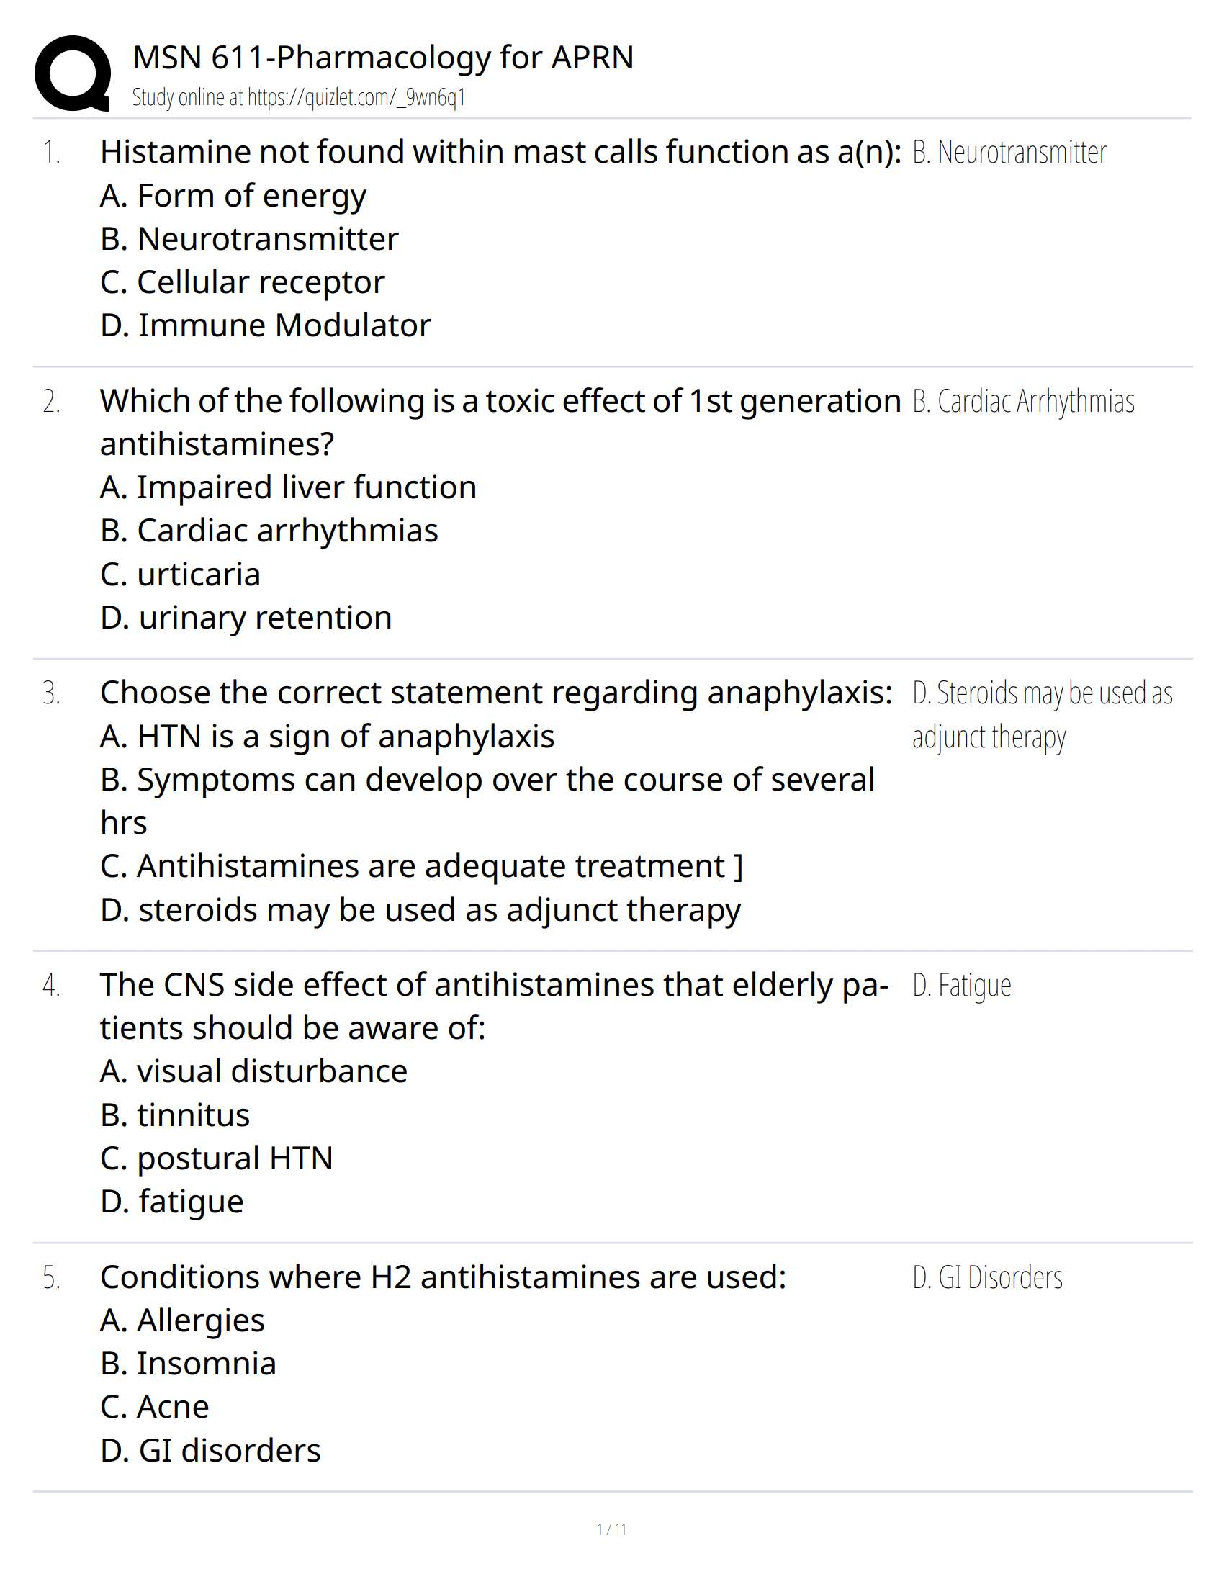1224x1584 pixels.
Task: Select option D. urinary retention
Action: coord(246,618)
